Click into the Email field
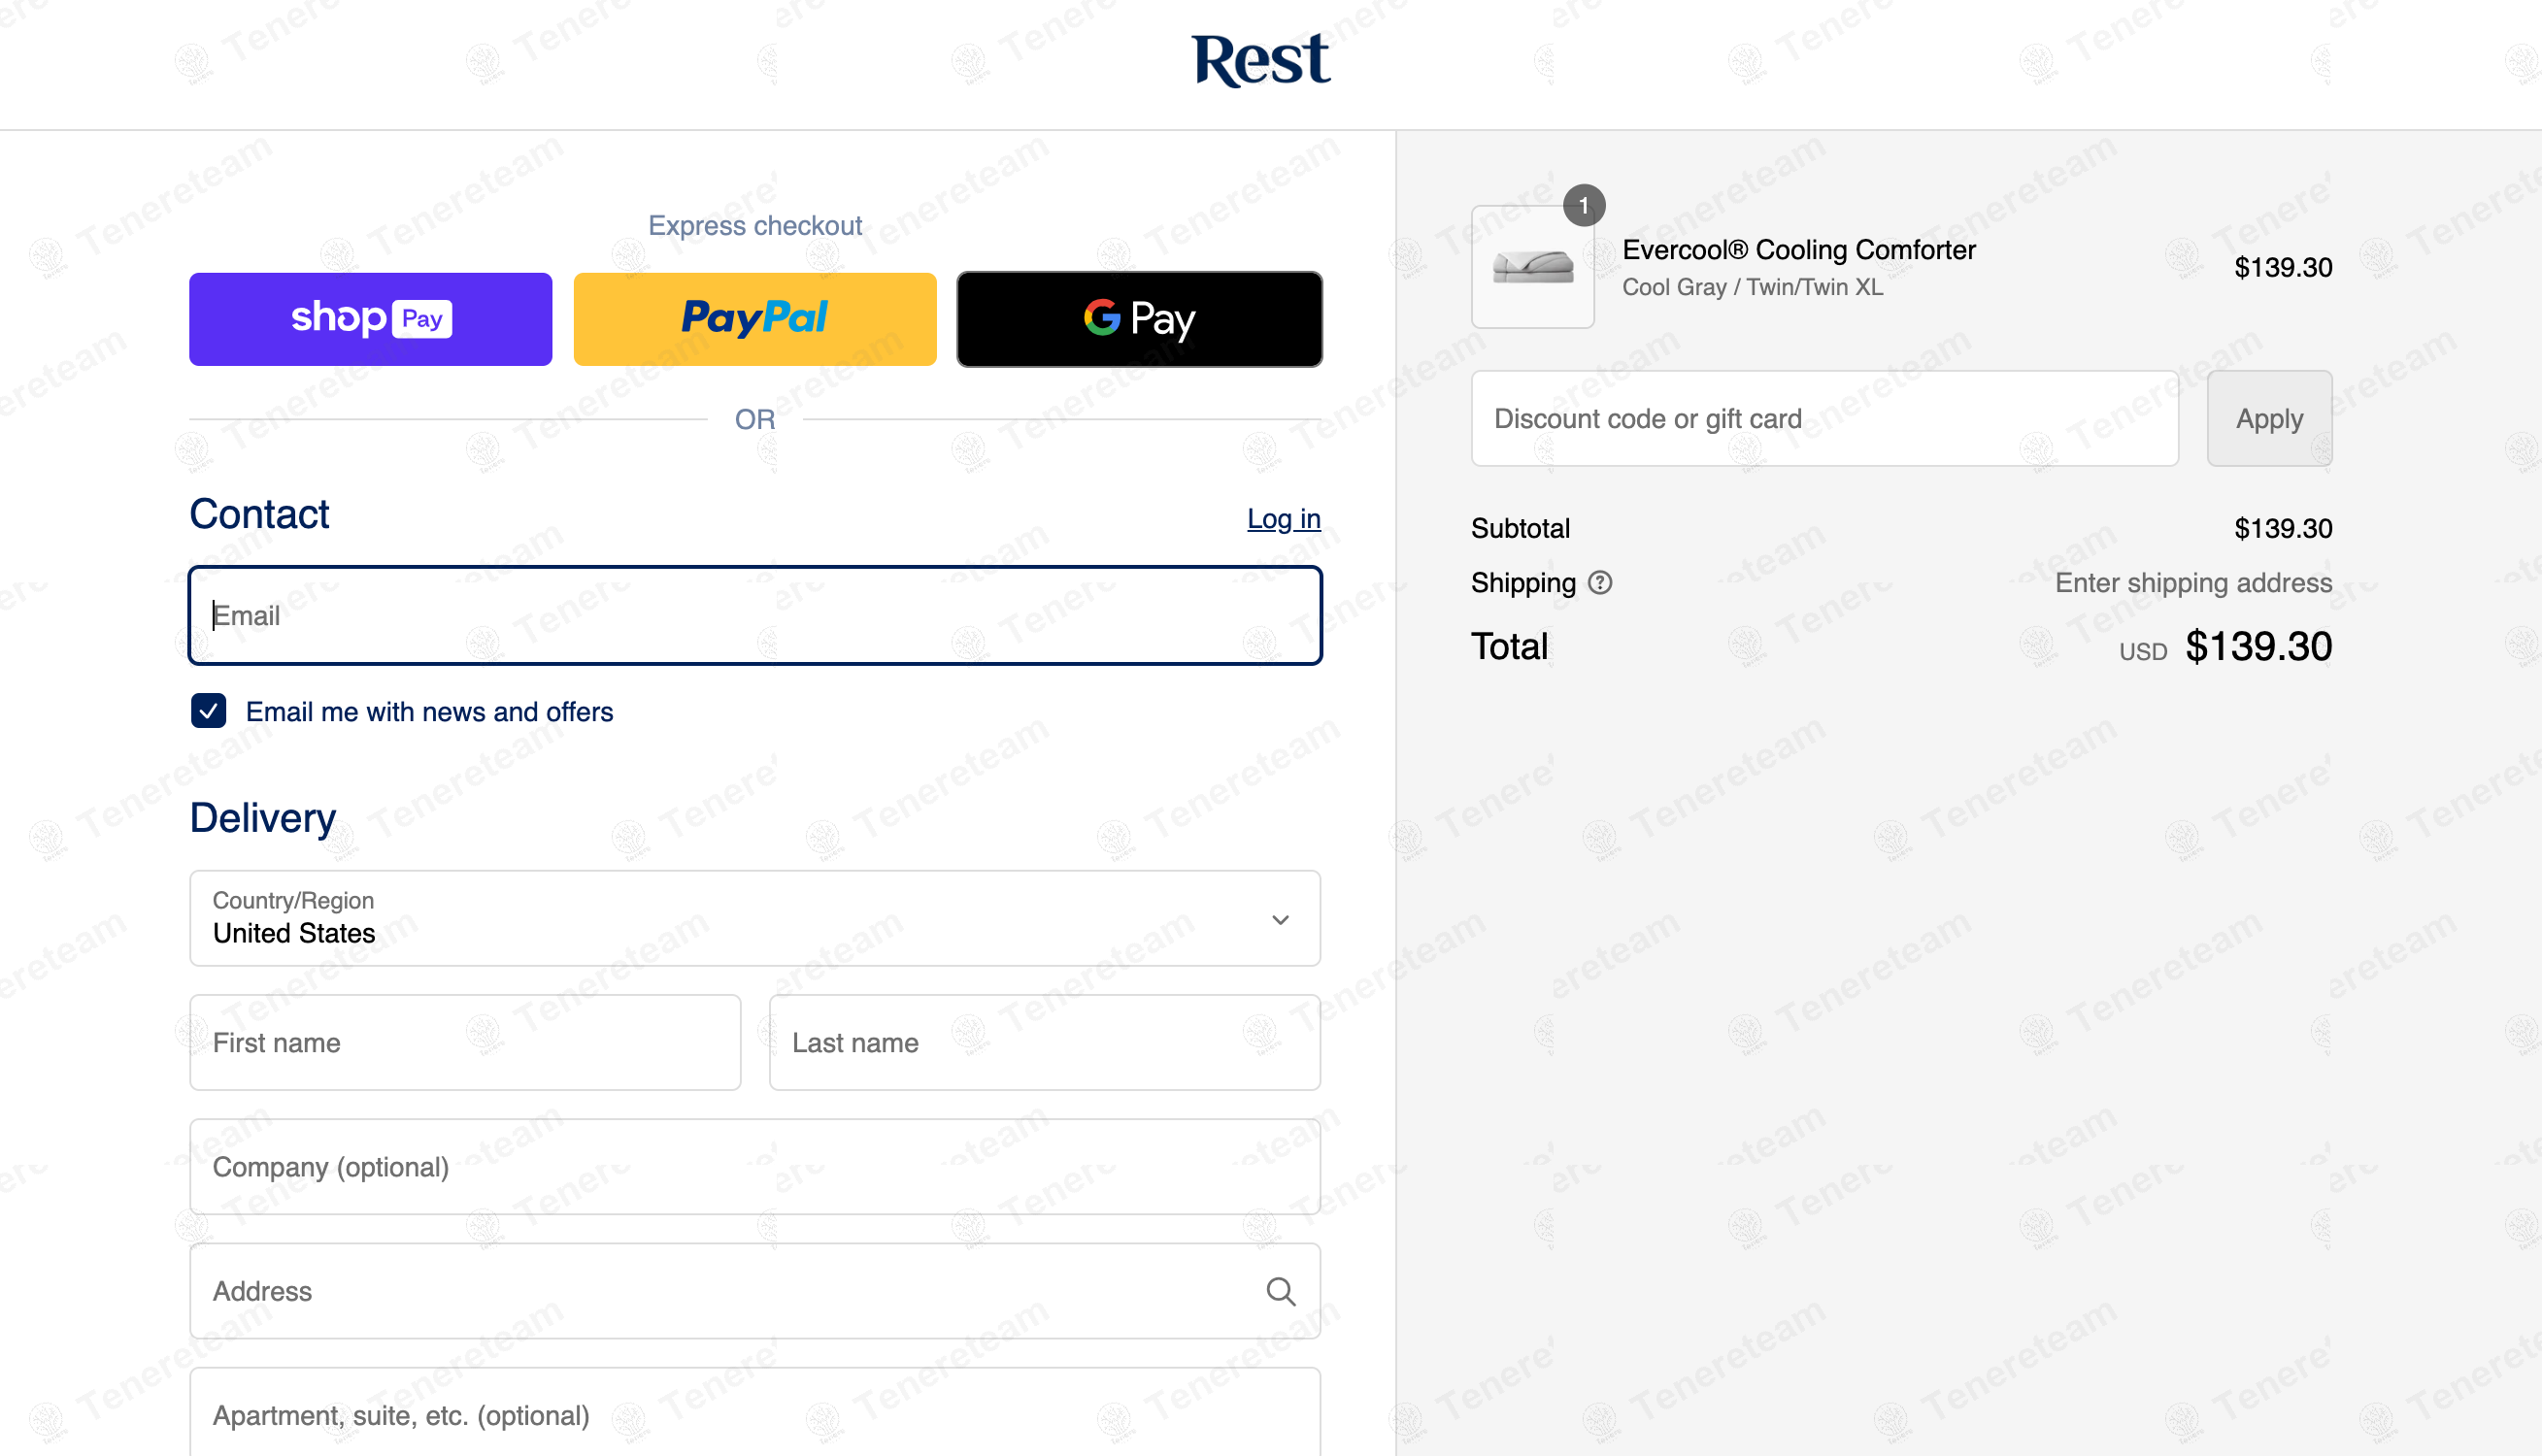Viewport: 2542px width, 1456px height. (755, 615)
